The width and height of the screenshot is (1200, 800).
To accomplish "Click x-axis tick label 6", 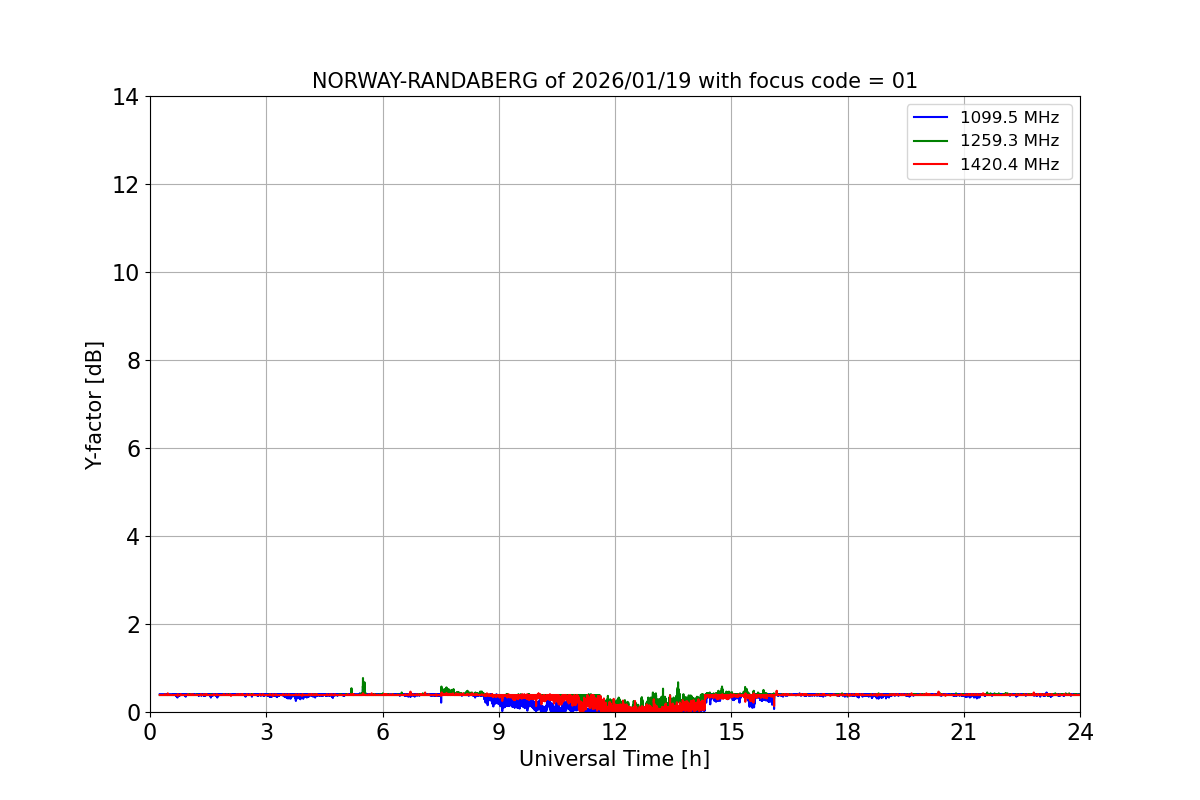I will pos(383,731).
